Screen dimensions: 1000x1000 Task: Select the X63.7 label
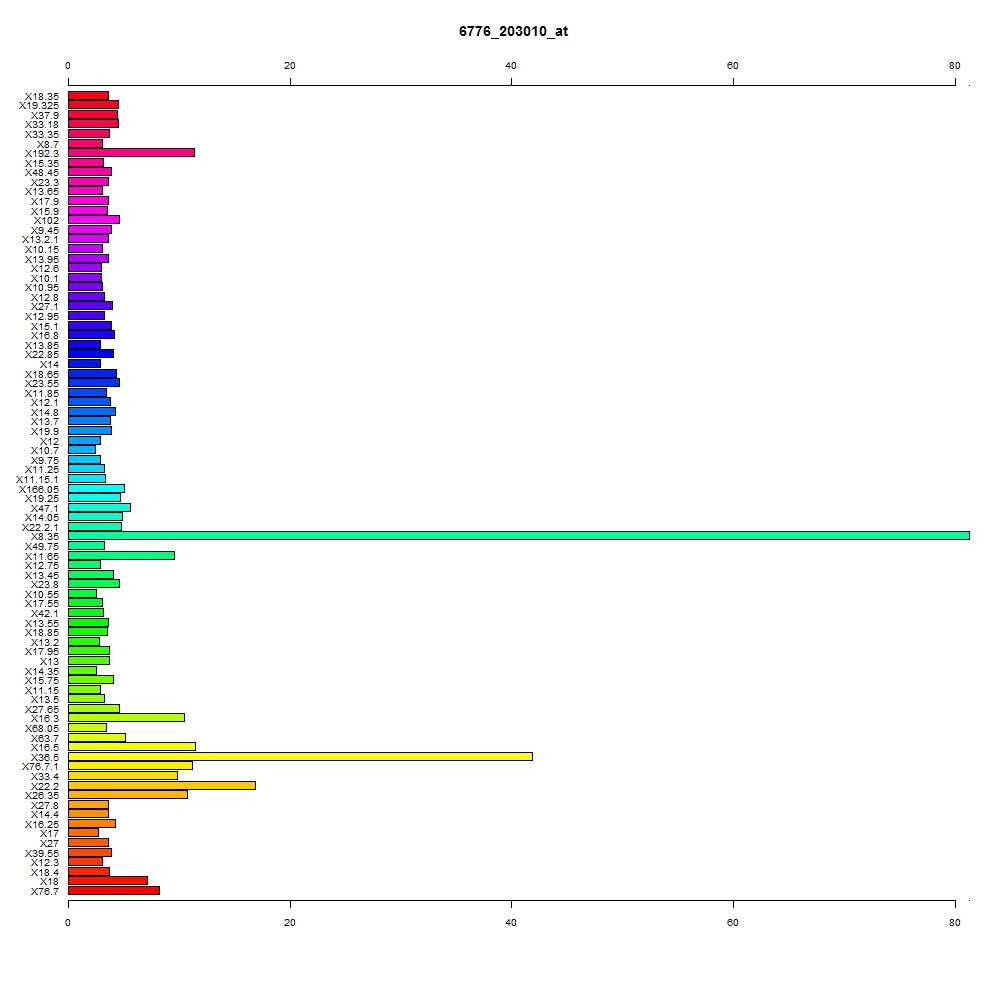click(45, 739)
